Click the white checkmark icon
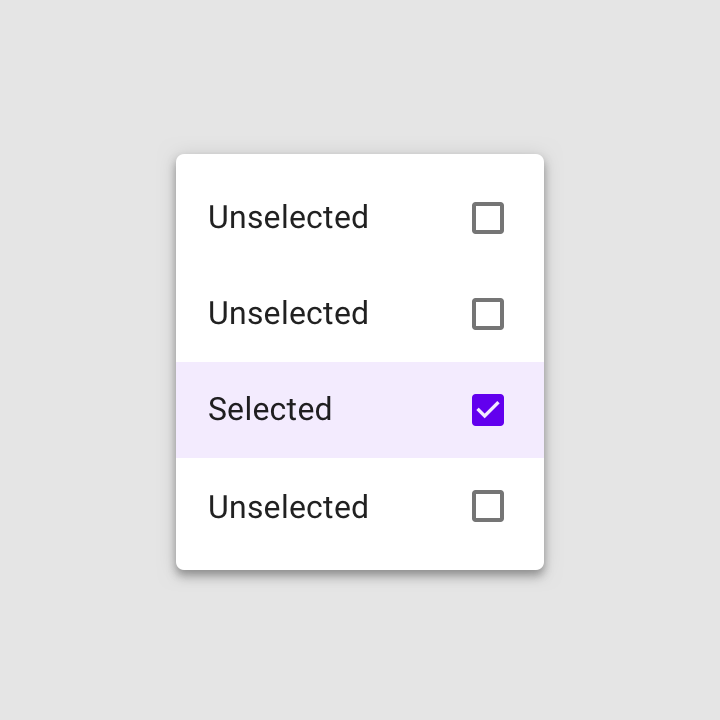720x720 pixels. pos(488,409)
